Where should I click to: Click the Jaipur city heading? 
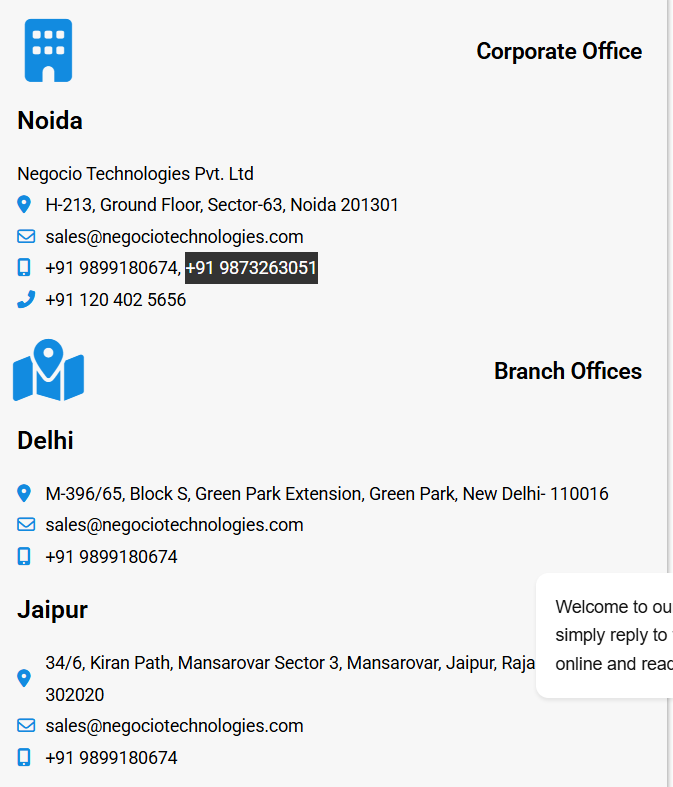(52, 610)
